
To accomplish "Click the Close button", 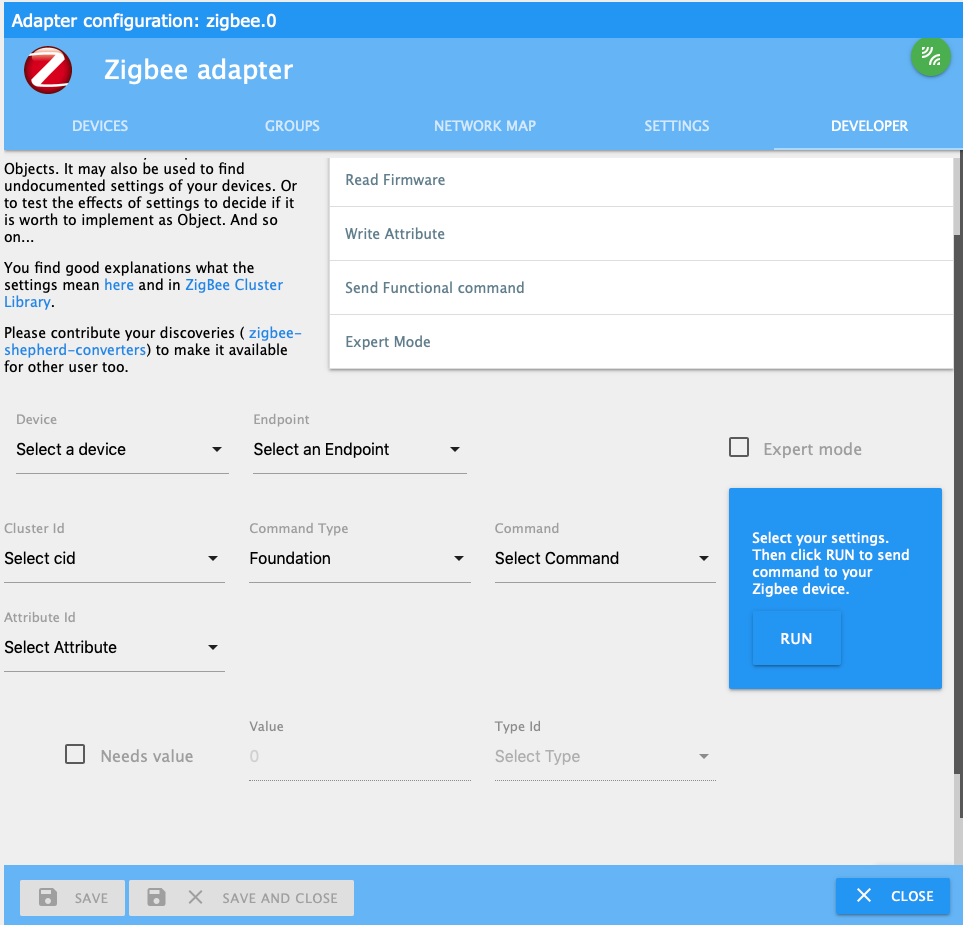I will (x=893, y=896).
